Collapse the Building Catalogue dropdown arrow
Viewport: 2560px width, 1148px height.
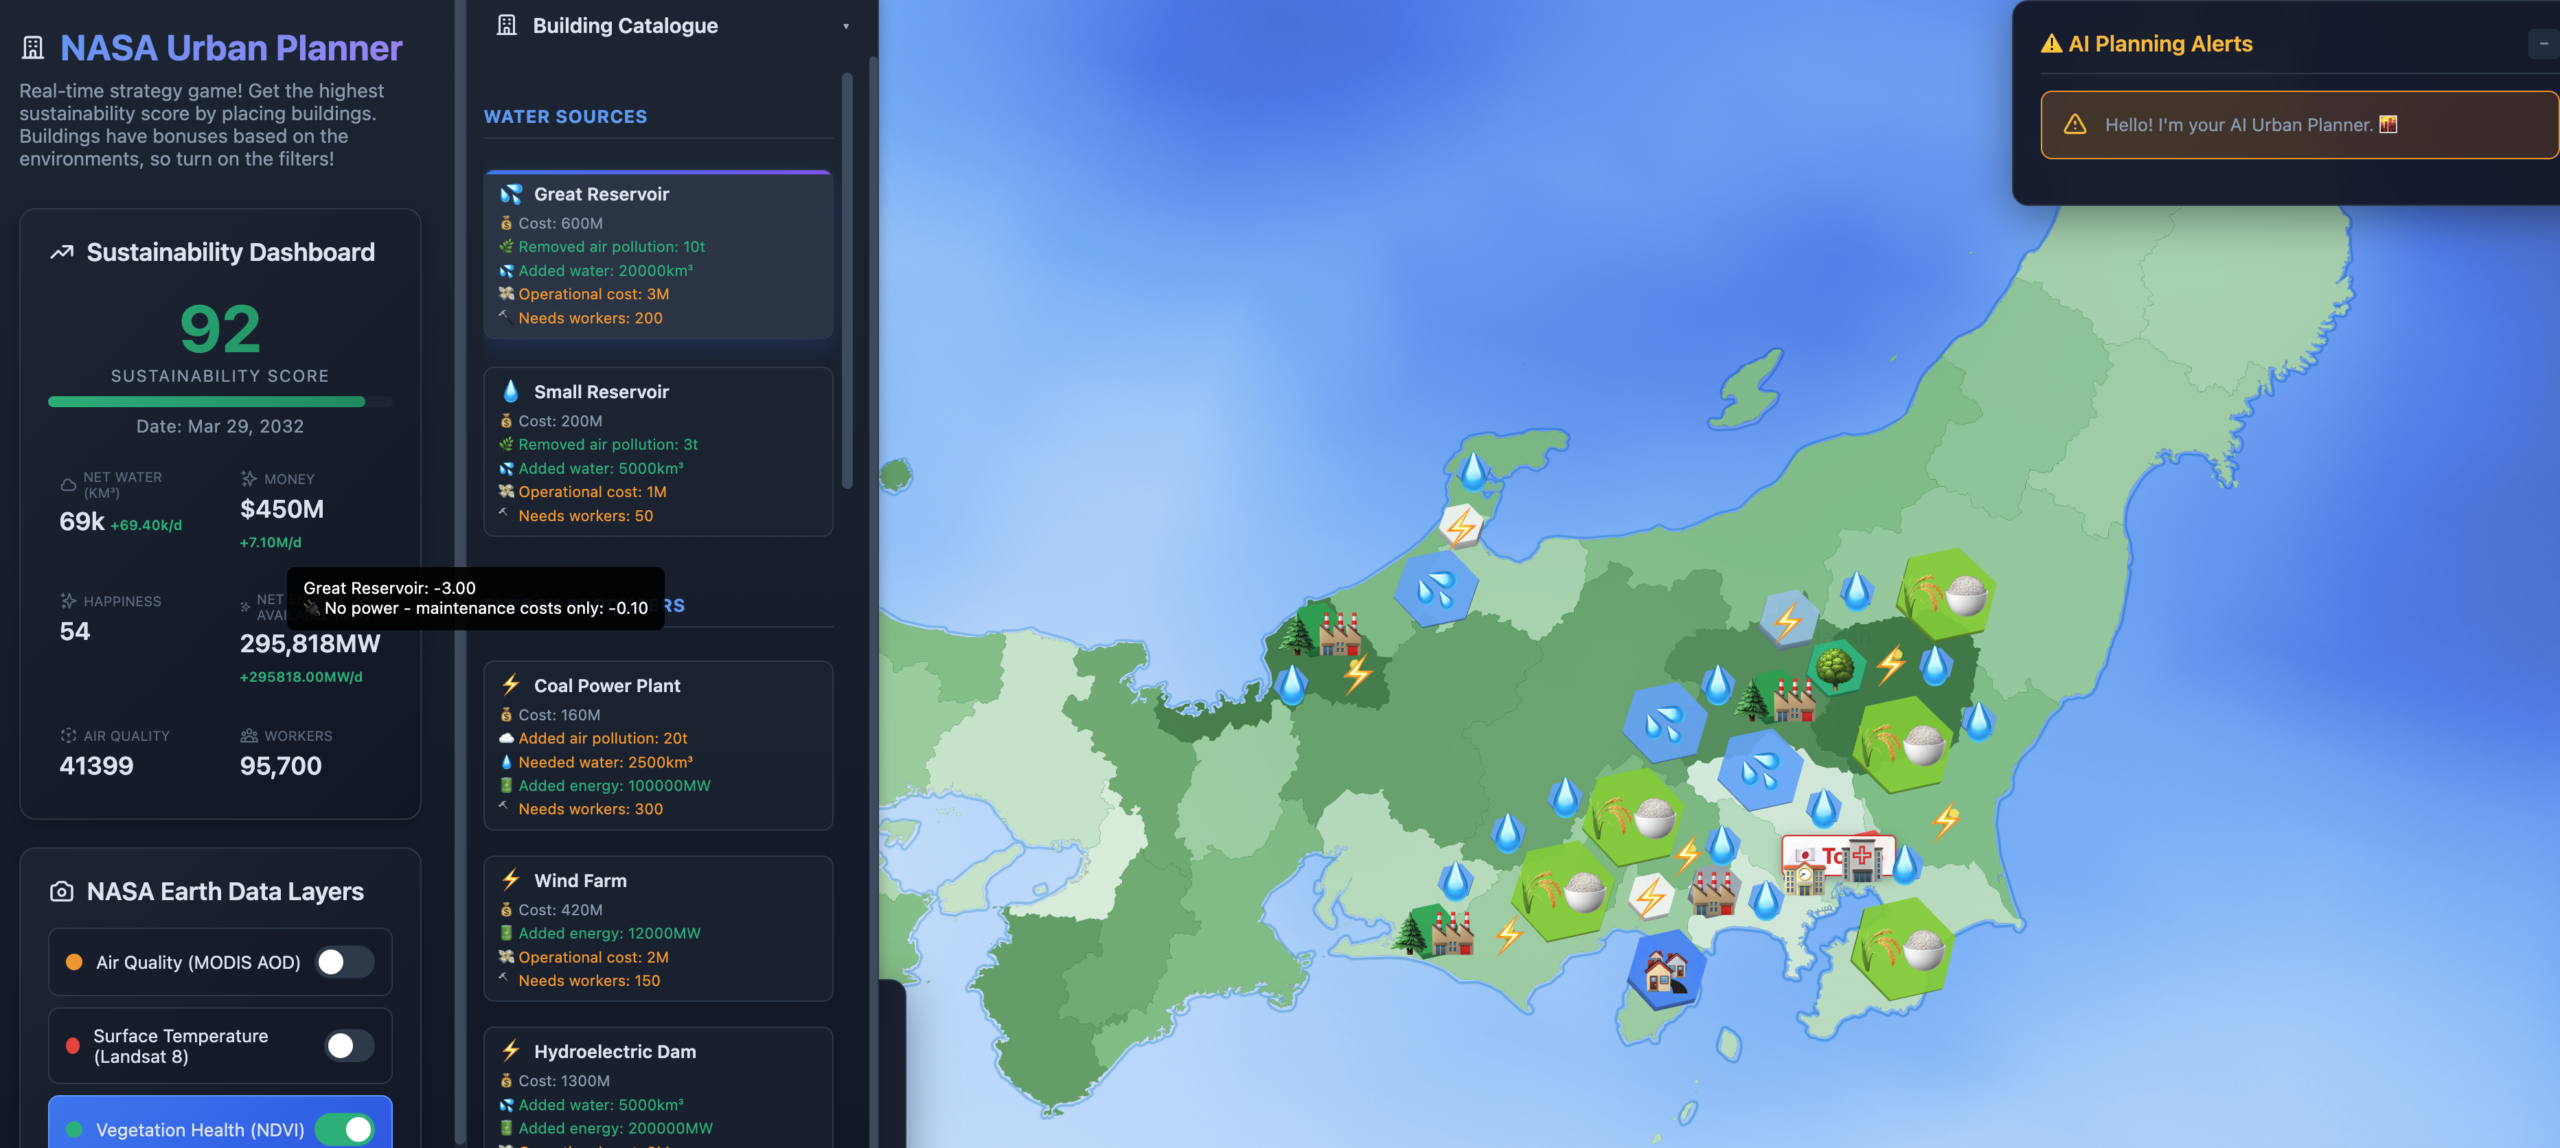coord(846,26)
